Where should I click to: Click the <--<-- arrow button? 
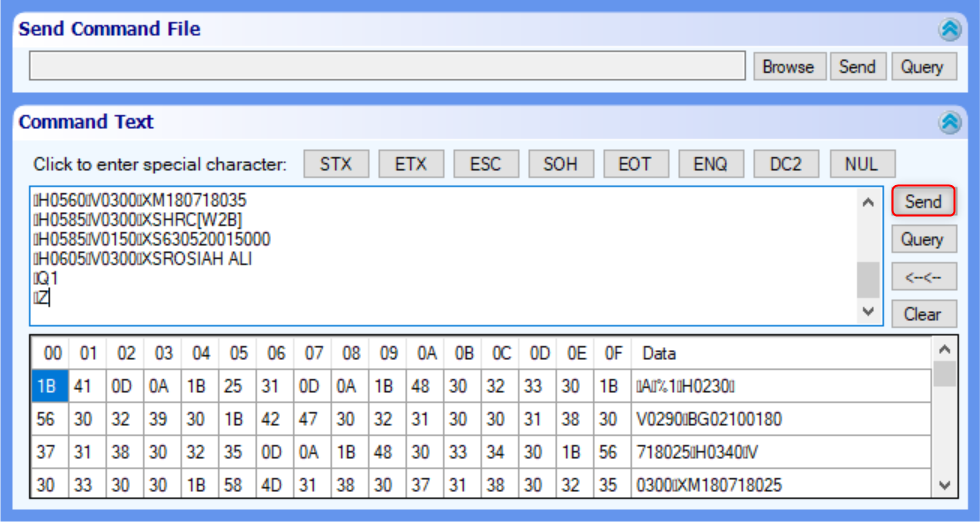(x=923, y=277)
